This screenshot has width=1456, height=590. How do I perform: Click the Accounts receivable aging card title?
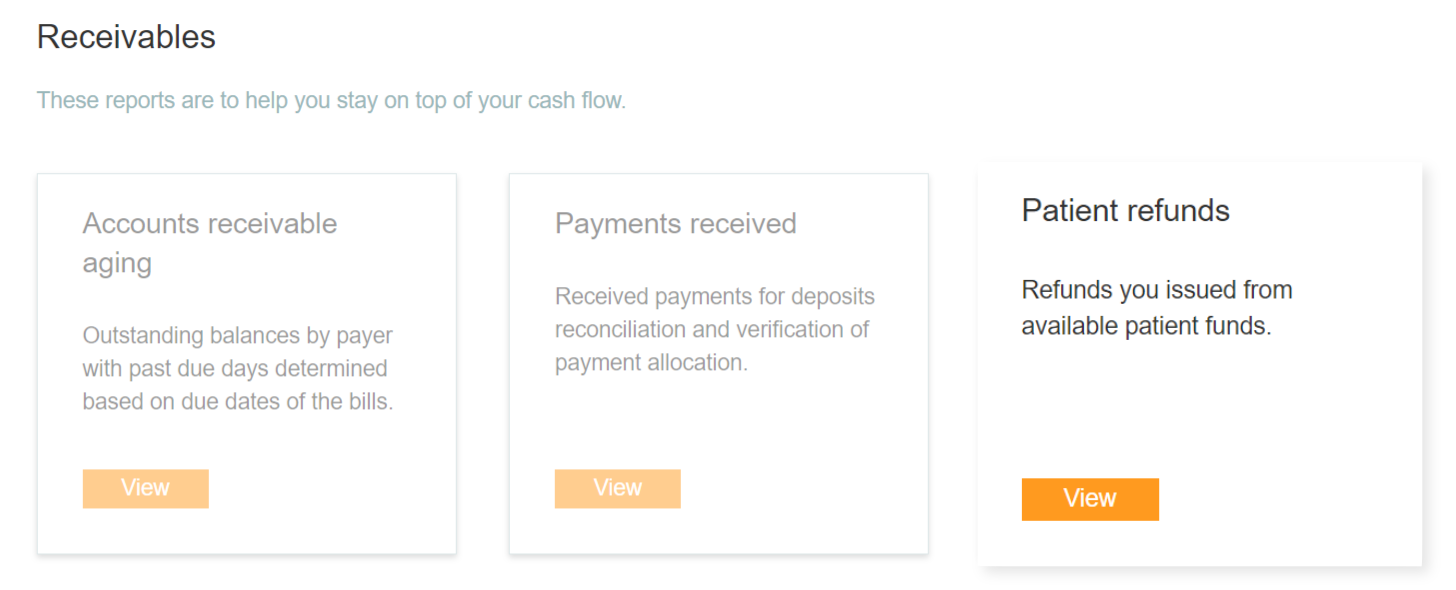209,223
